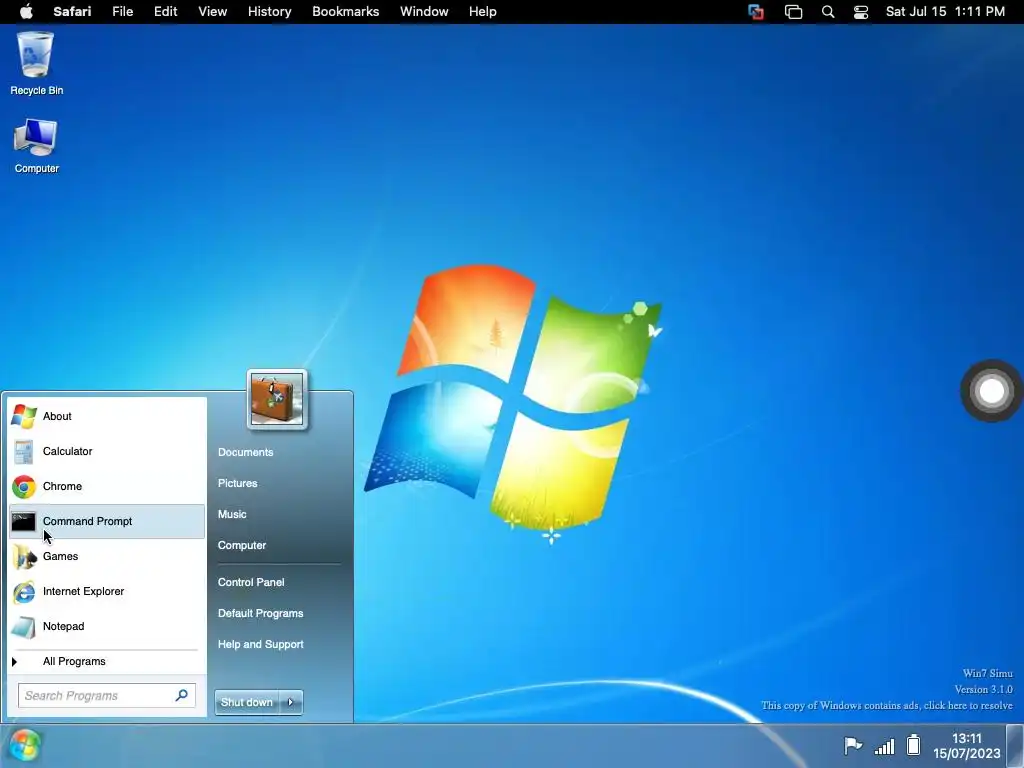Click the remote desktop menu bar icon

(756, 12)
